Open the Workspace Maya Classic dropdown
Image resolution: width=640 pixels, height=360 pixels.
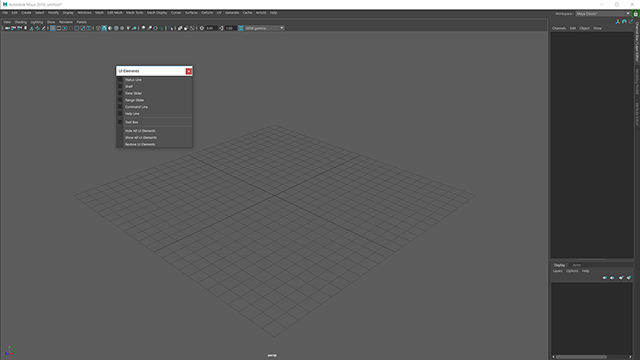coord(603,13)
